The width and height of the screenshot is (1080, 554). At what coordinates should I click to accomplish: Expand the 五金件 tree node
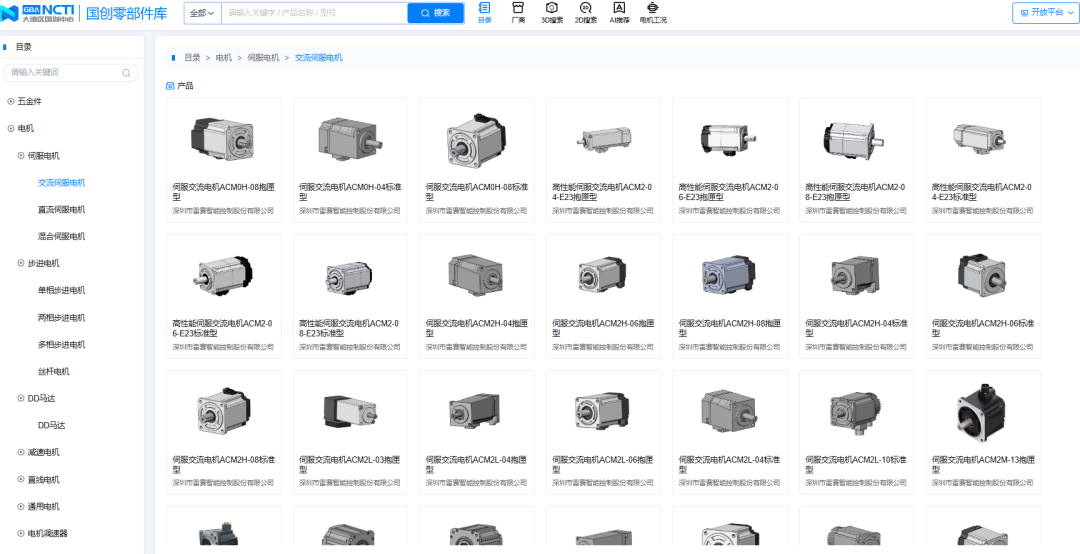11,101
